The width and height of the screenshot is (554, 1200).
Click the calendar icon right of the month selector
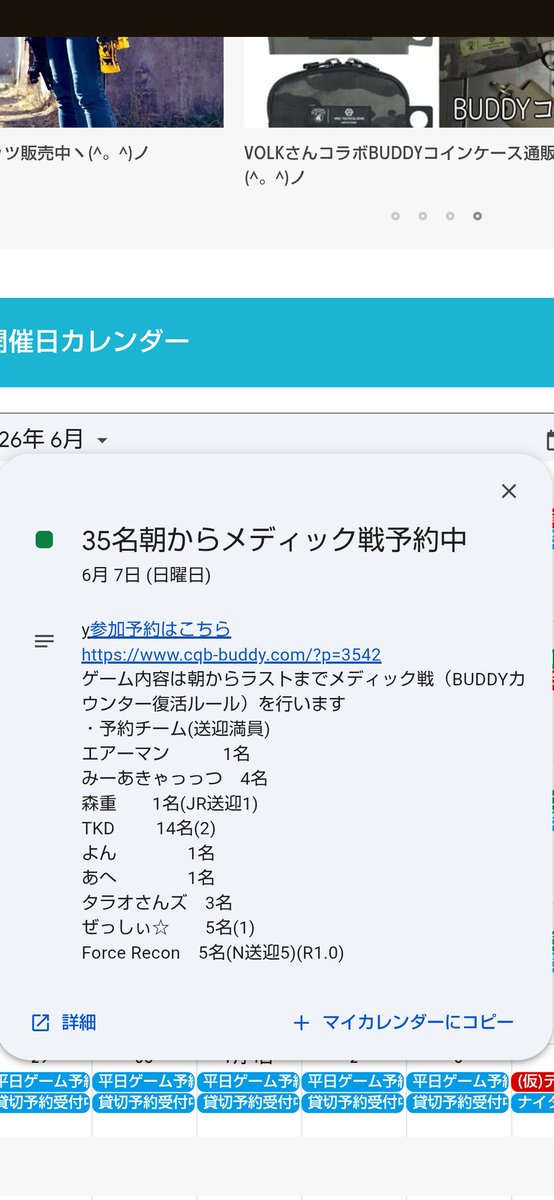click(x=550, y=440)
